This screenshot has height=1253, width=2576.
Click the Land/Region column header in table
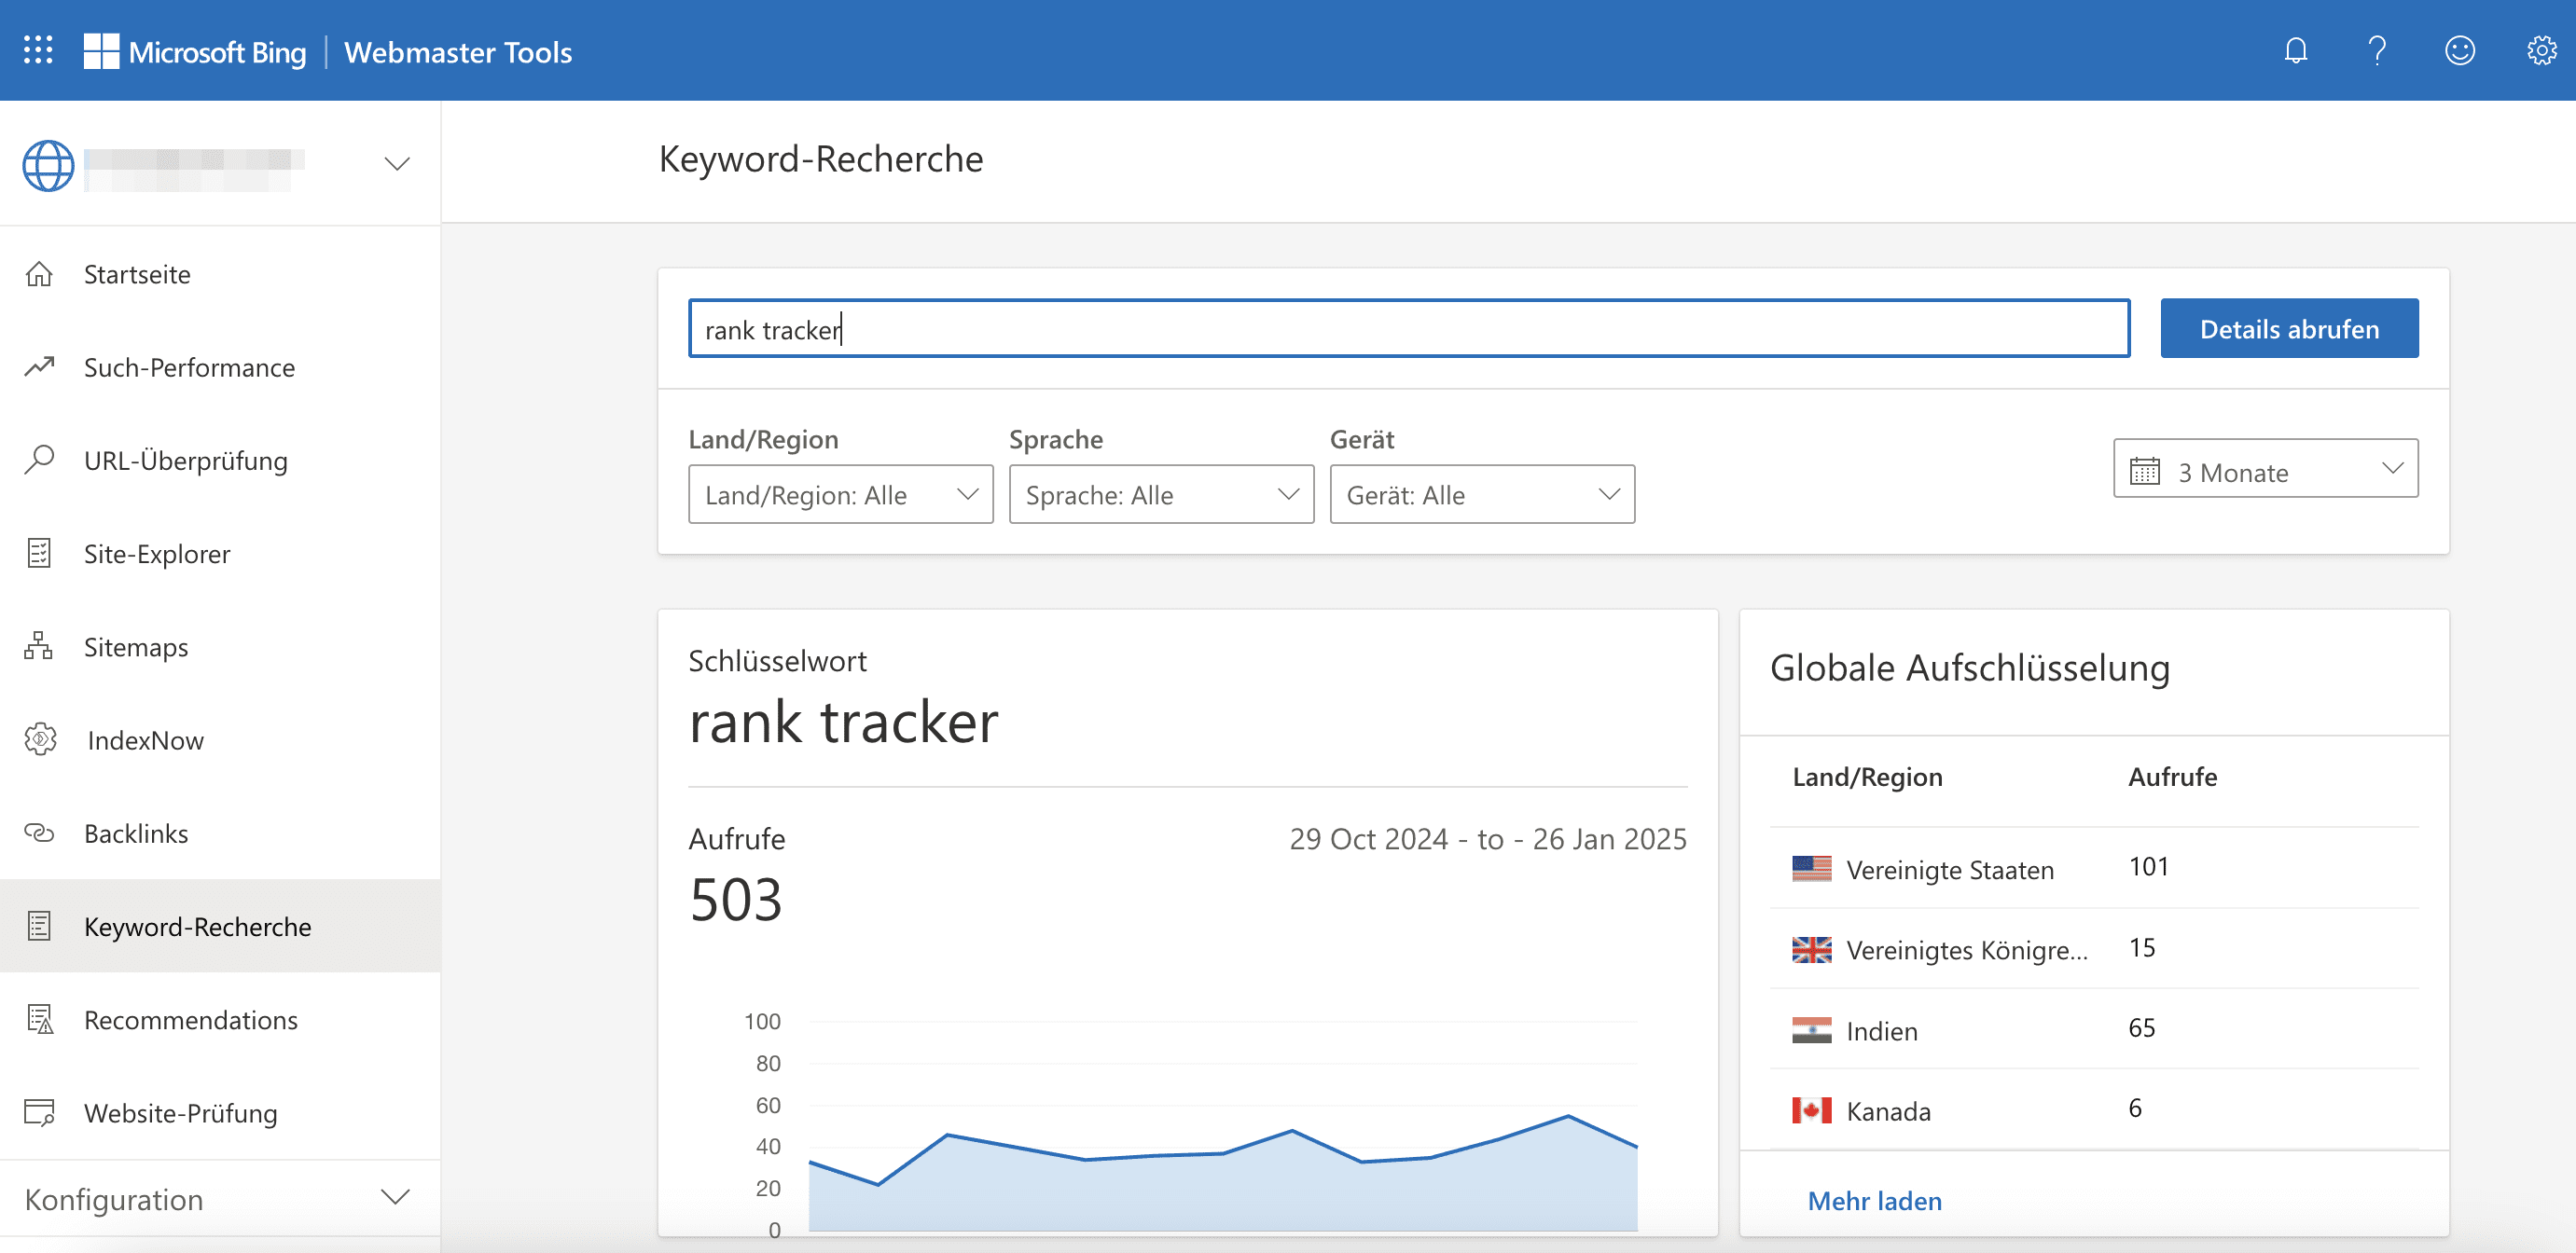1867,777
